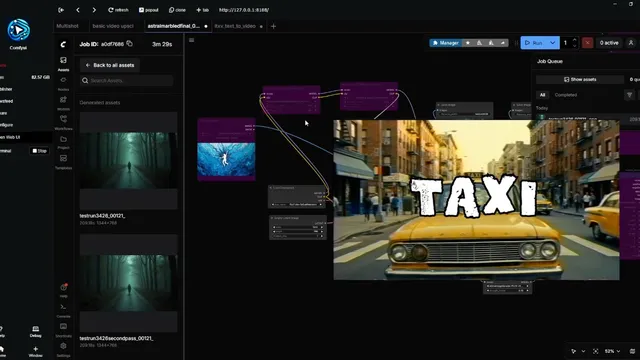Open the Assets panel in sidebar
Screen dimensions: 640x360
click(x=63, y=64)
